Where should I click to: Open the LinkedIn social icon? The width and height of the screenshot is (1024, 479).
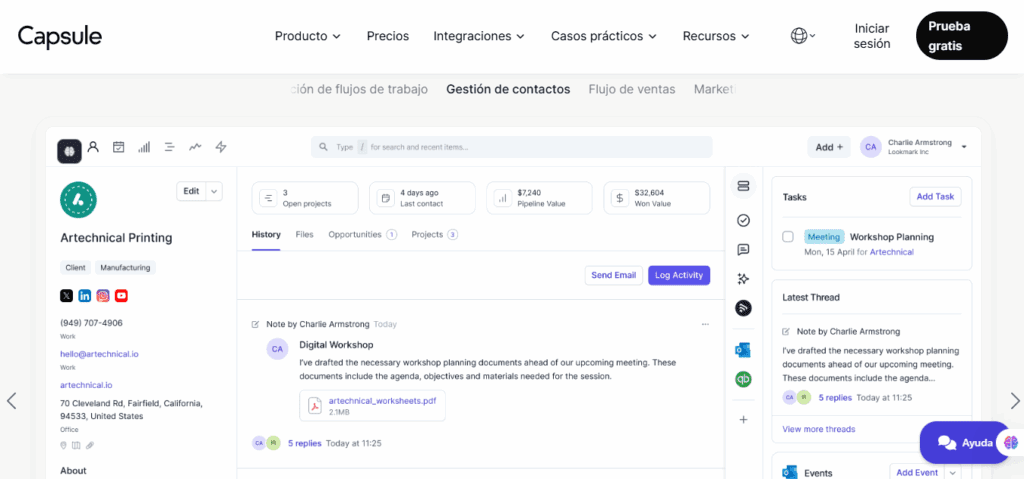point(84,296)
